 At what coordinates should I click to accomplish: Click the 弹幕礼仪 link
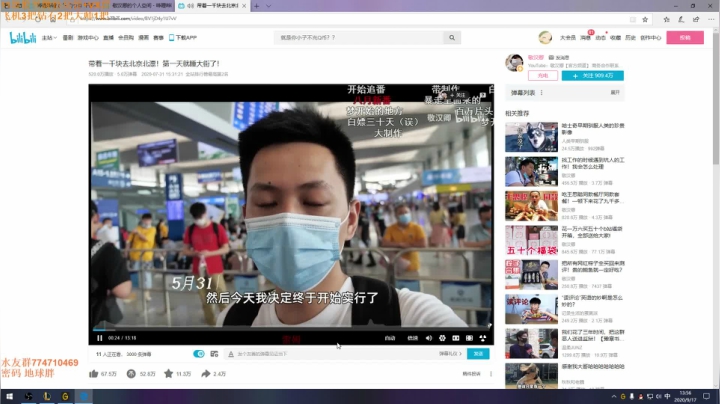tap(450, 354)
